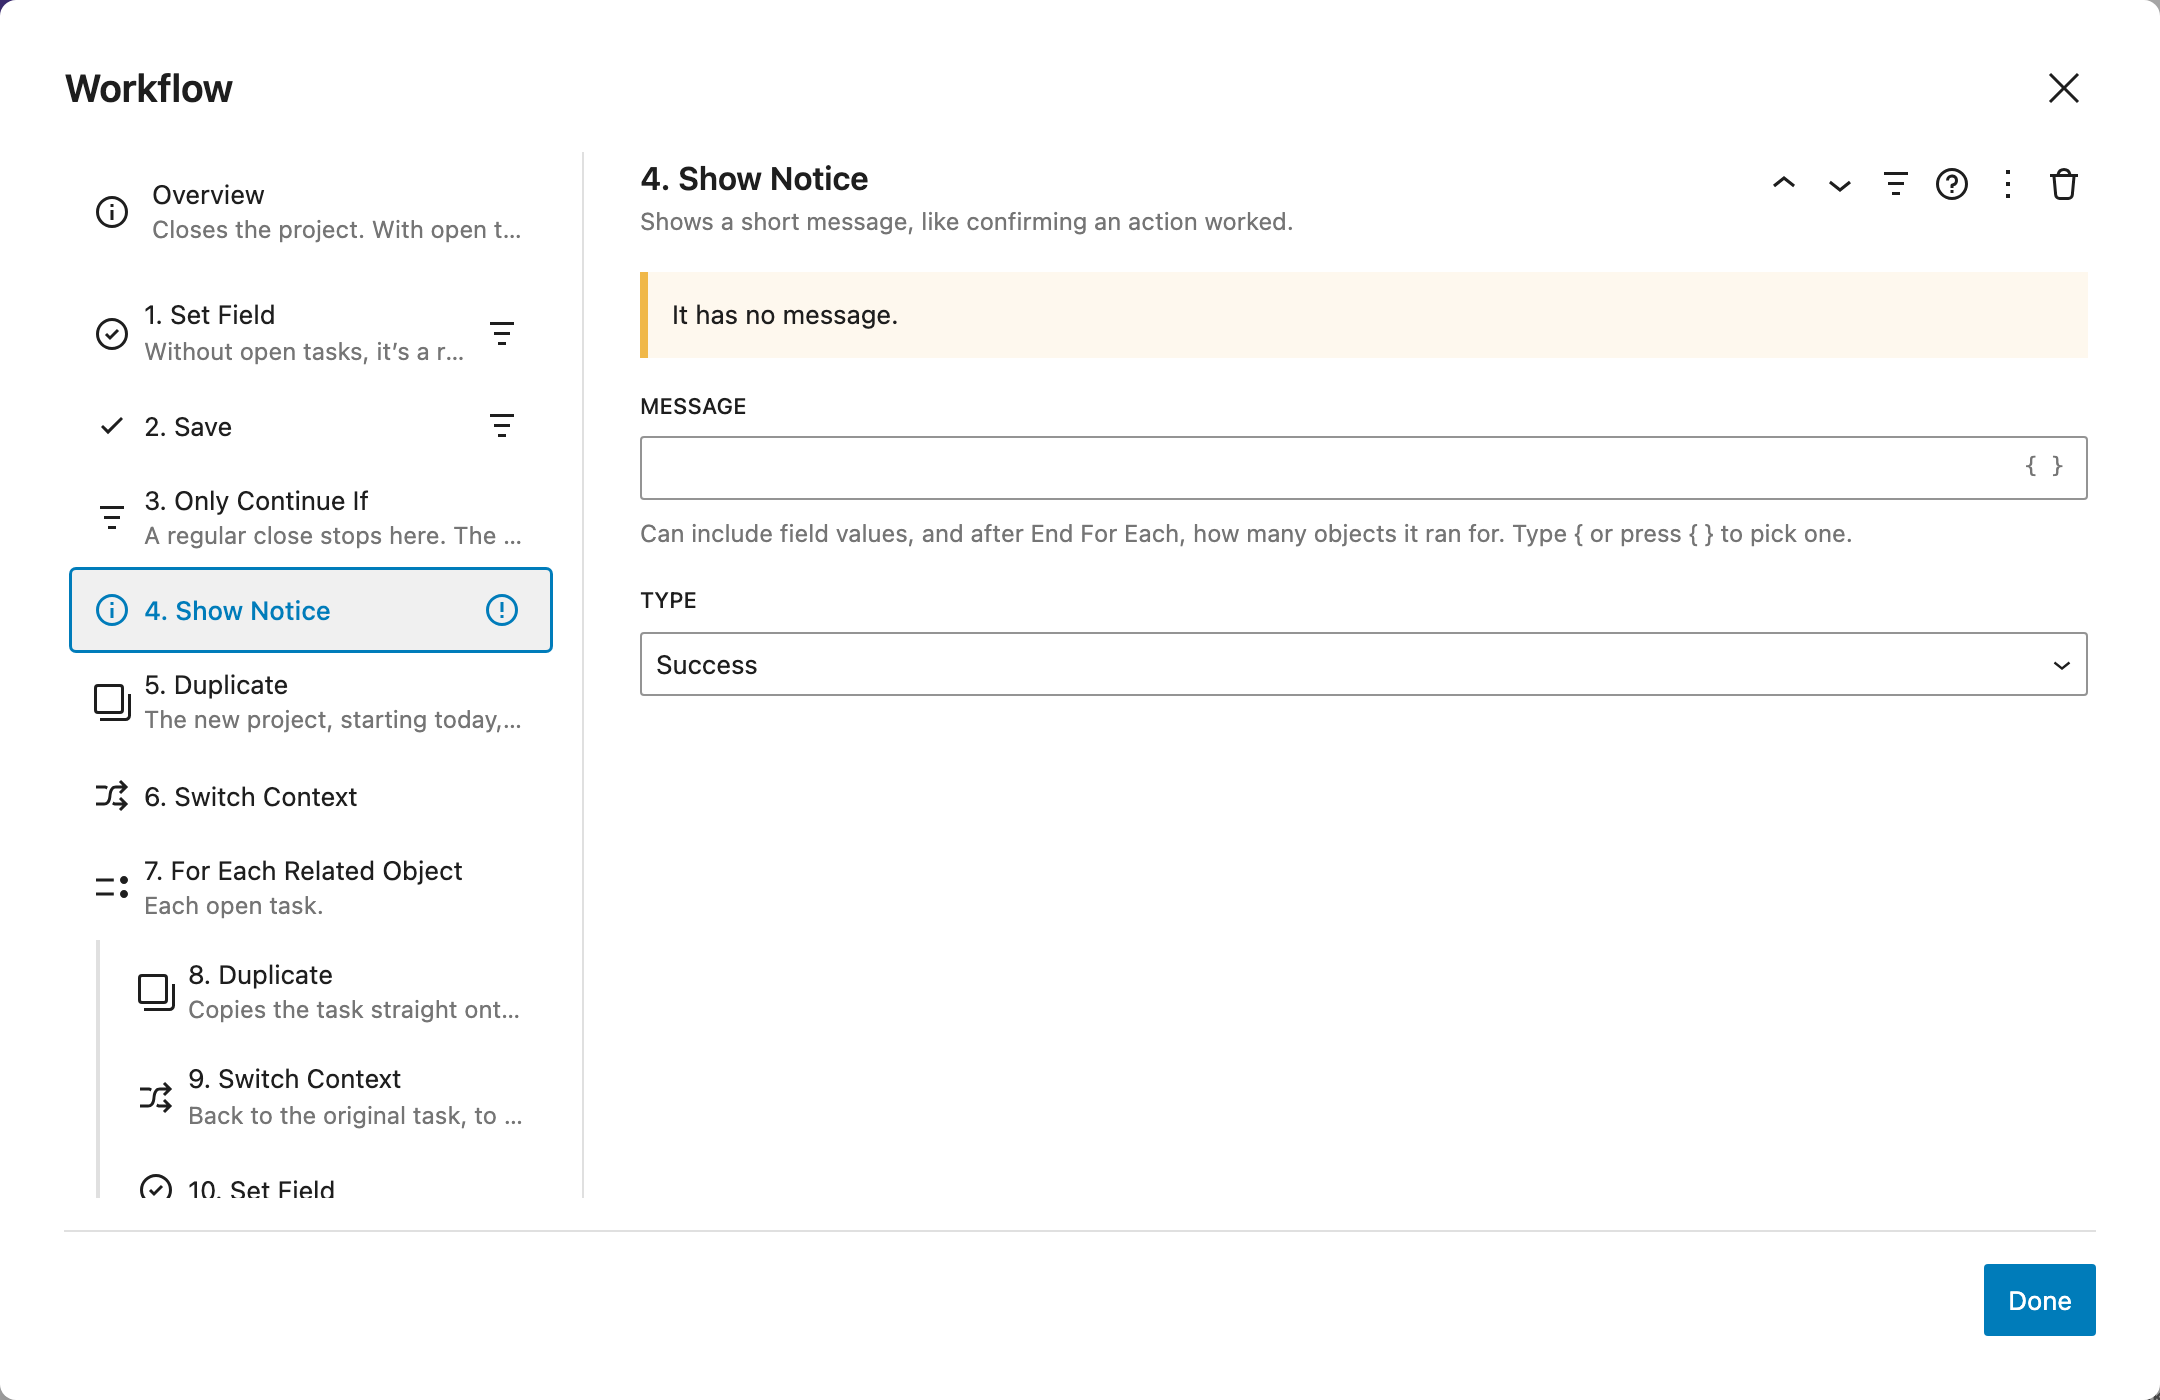Insert field value via curly braces icon
This screenshot has height=1400, width=2160.
(2044, 466)
